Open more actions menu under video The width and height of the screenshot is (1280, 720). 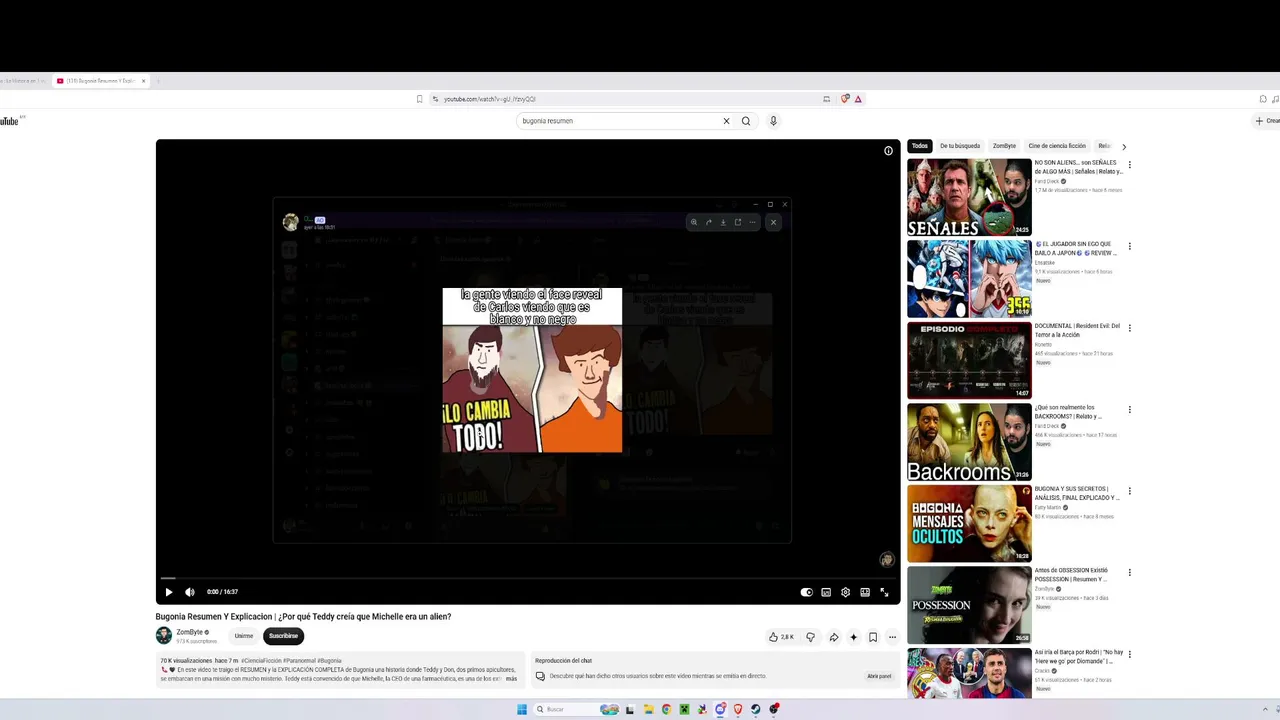click(892, 637)
